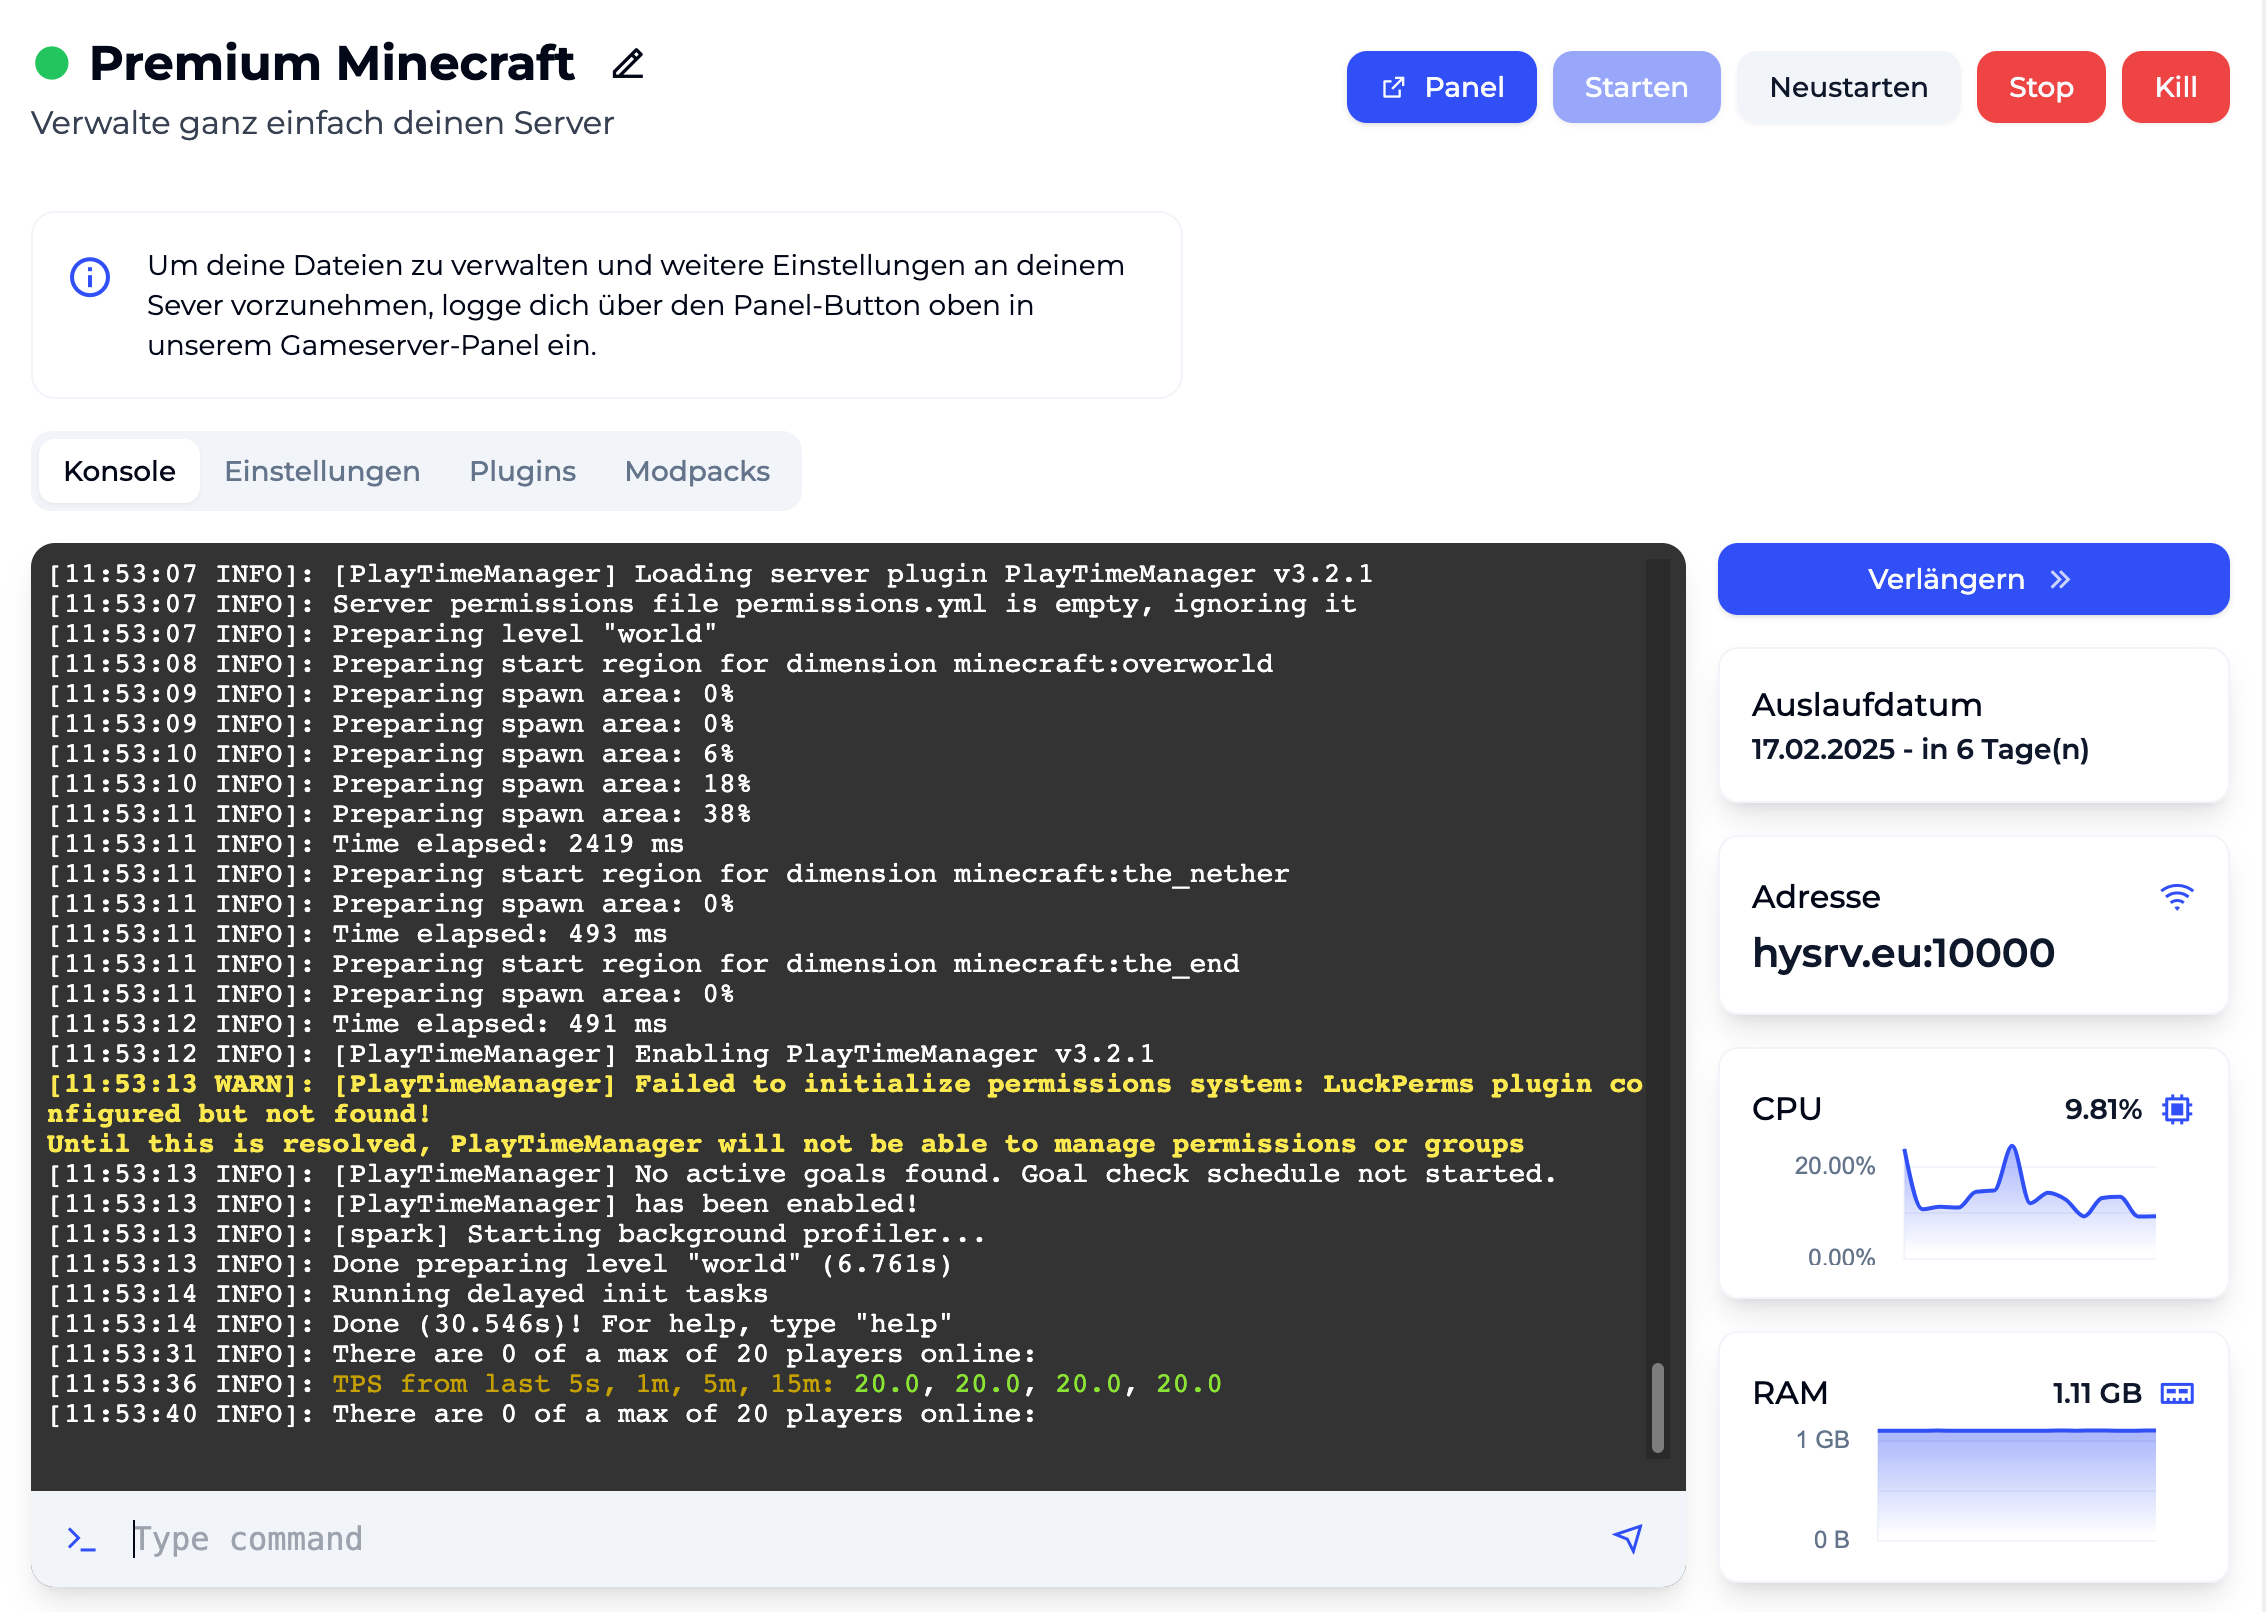Click the green online status dot
Screen dimensions: 2266x1612
[x=52, y=63]
